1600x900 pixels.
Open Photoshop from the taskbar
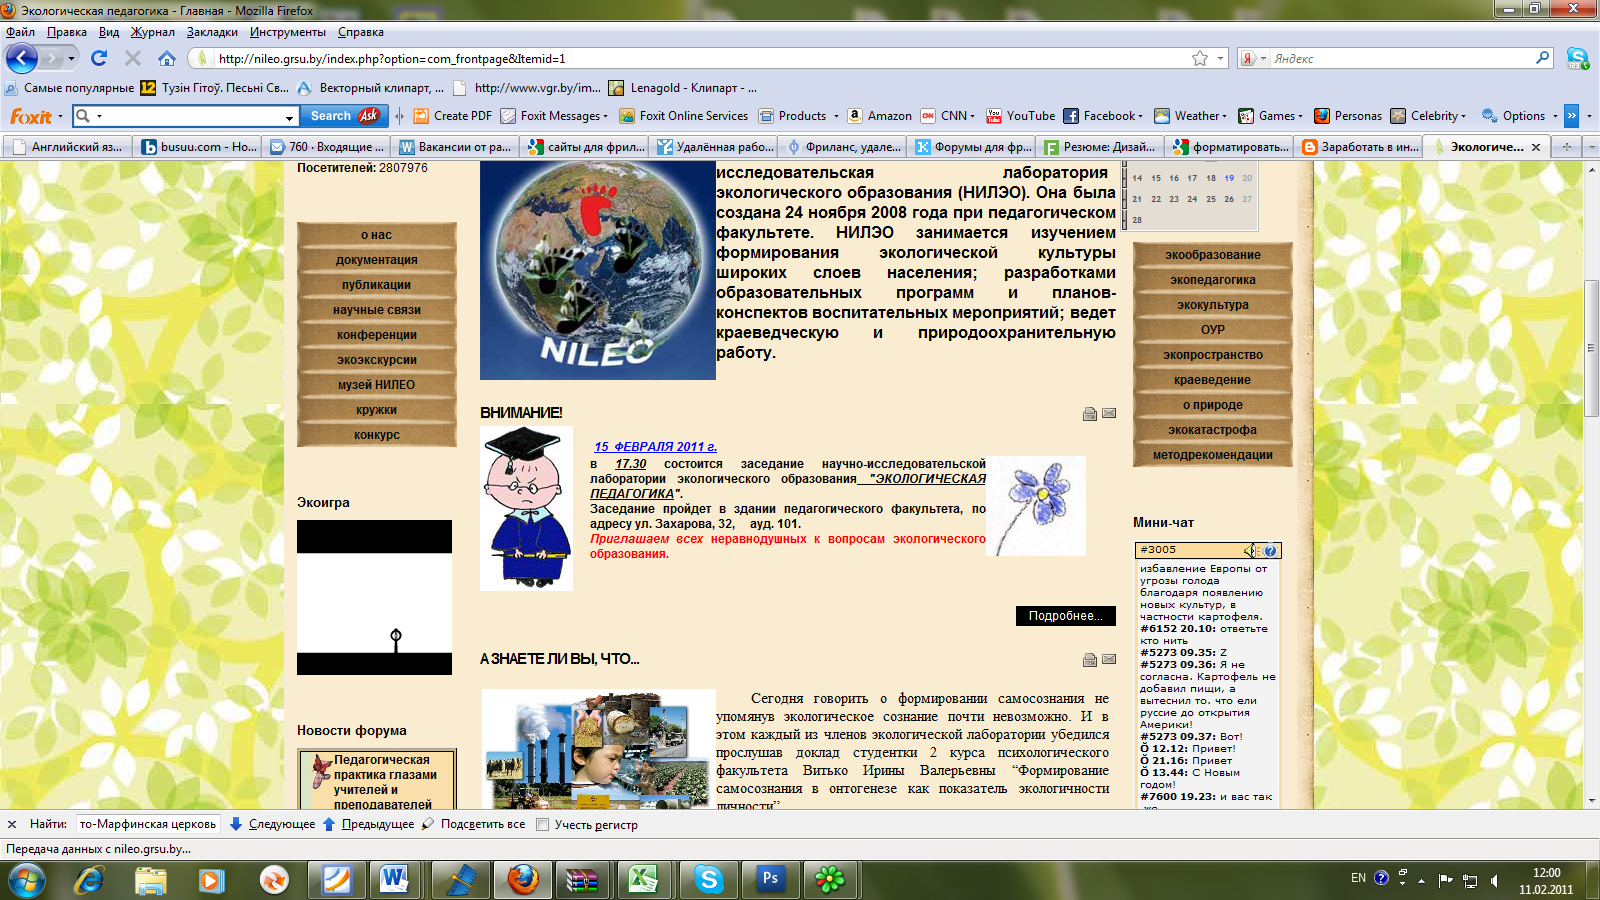coord(770,880)
